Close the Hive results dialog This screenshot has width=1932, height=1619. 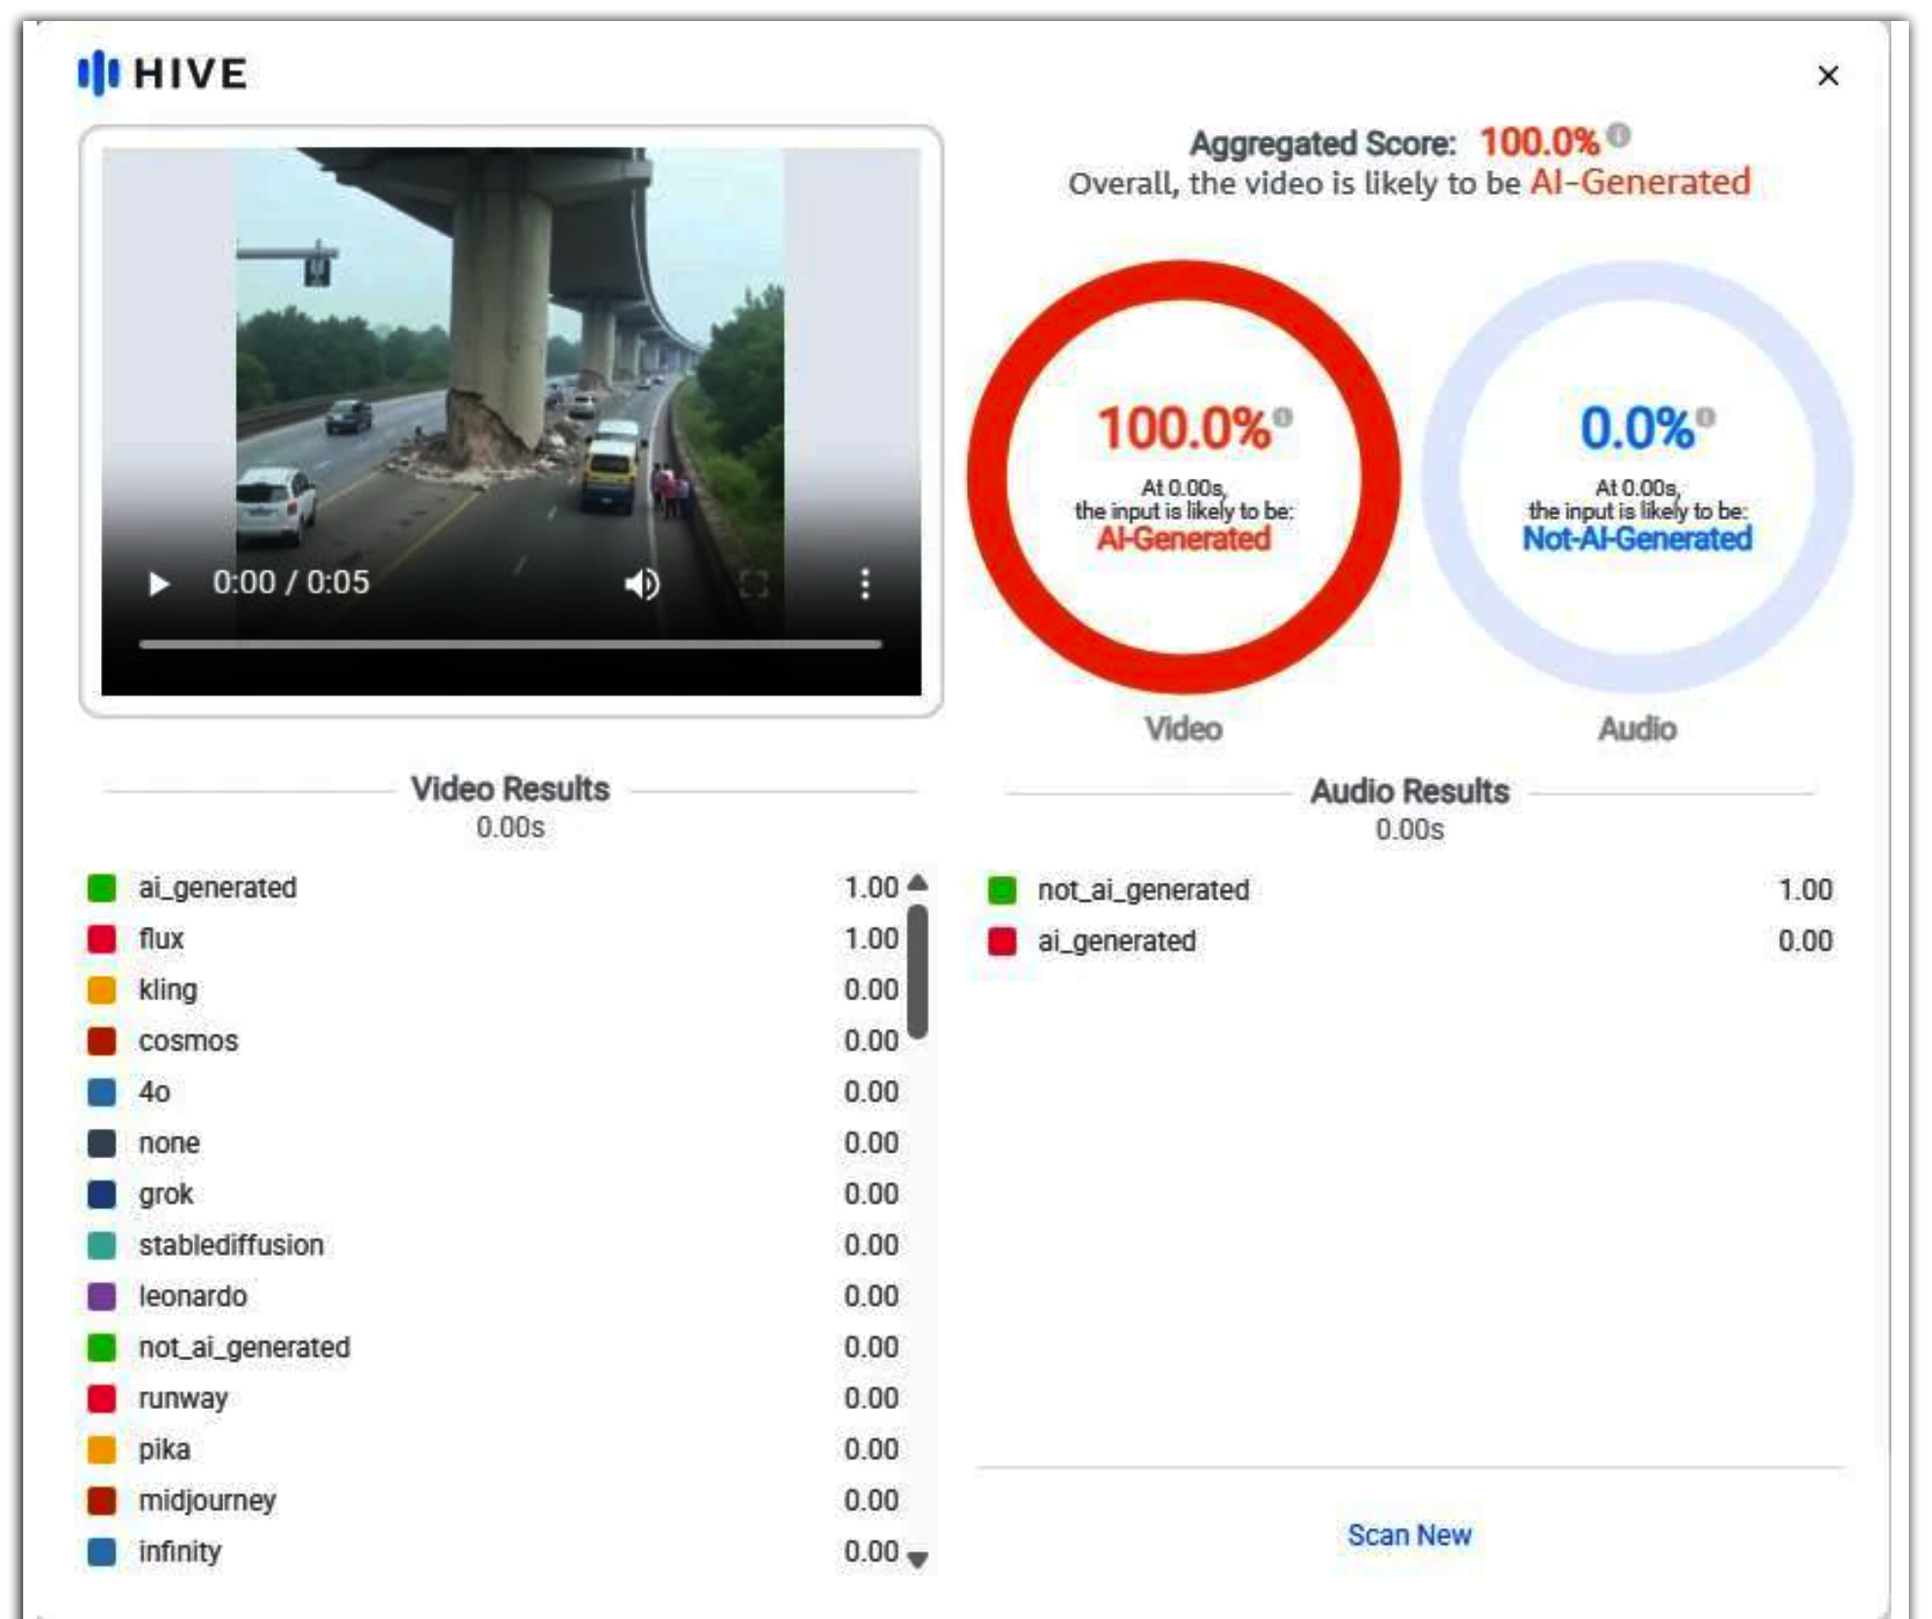tap(1828, 75)
